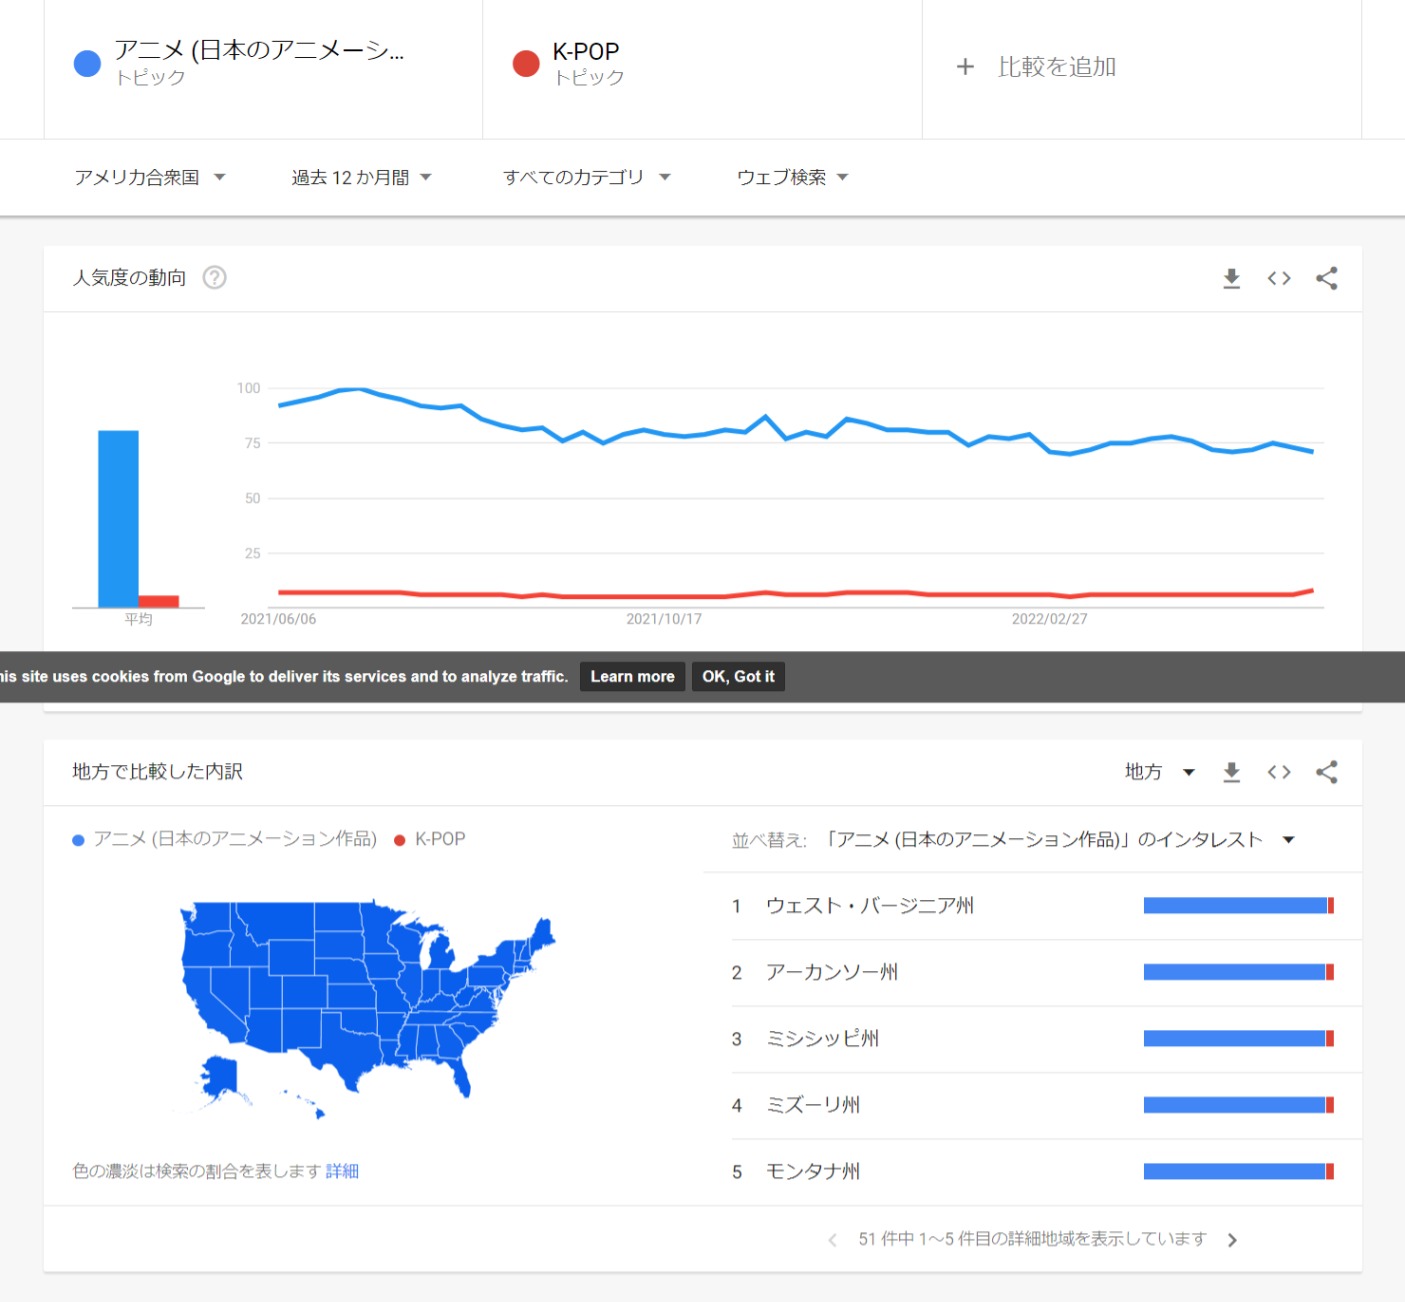The width and height of the screenshot is (1405, 1302).
Task: Go to next page of regions
Action: pyautogui.click(x=1232, y=1240)
